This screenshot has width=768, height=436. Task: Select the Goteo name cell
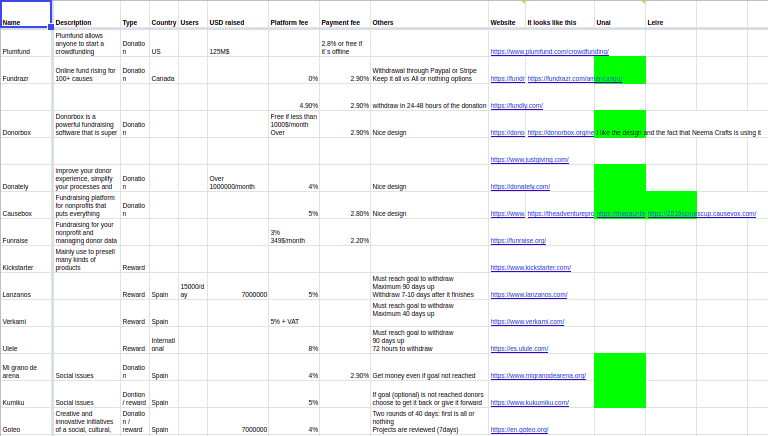coord(26,421)
